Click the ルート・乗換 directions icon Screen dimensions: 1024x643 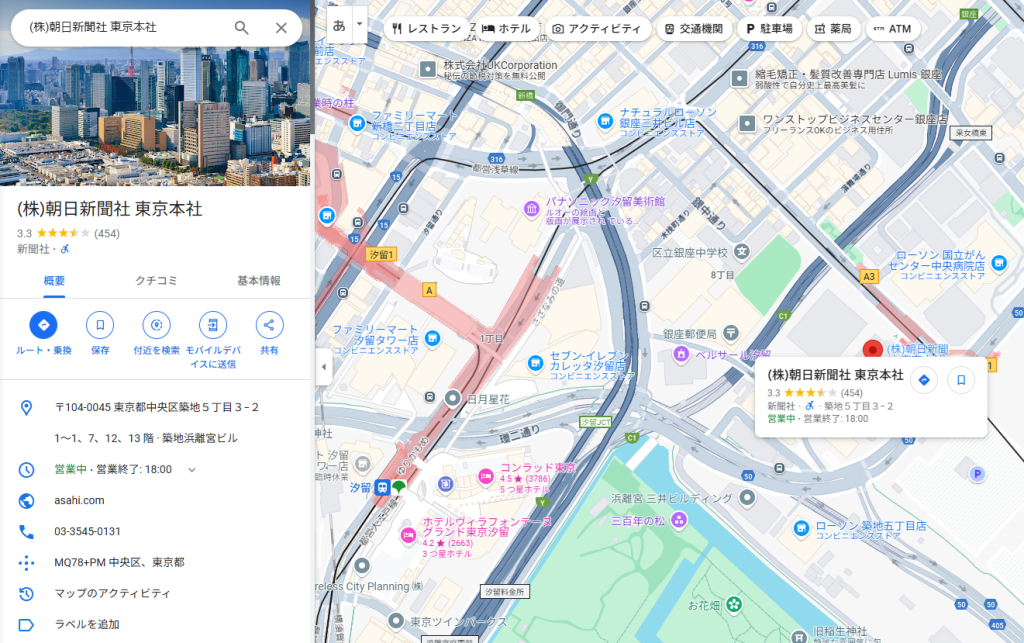click(44, 325)
